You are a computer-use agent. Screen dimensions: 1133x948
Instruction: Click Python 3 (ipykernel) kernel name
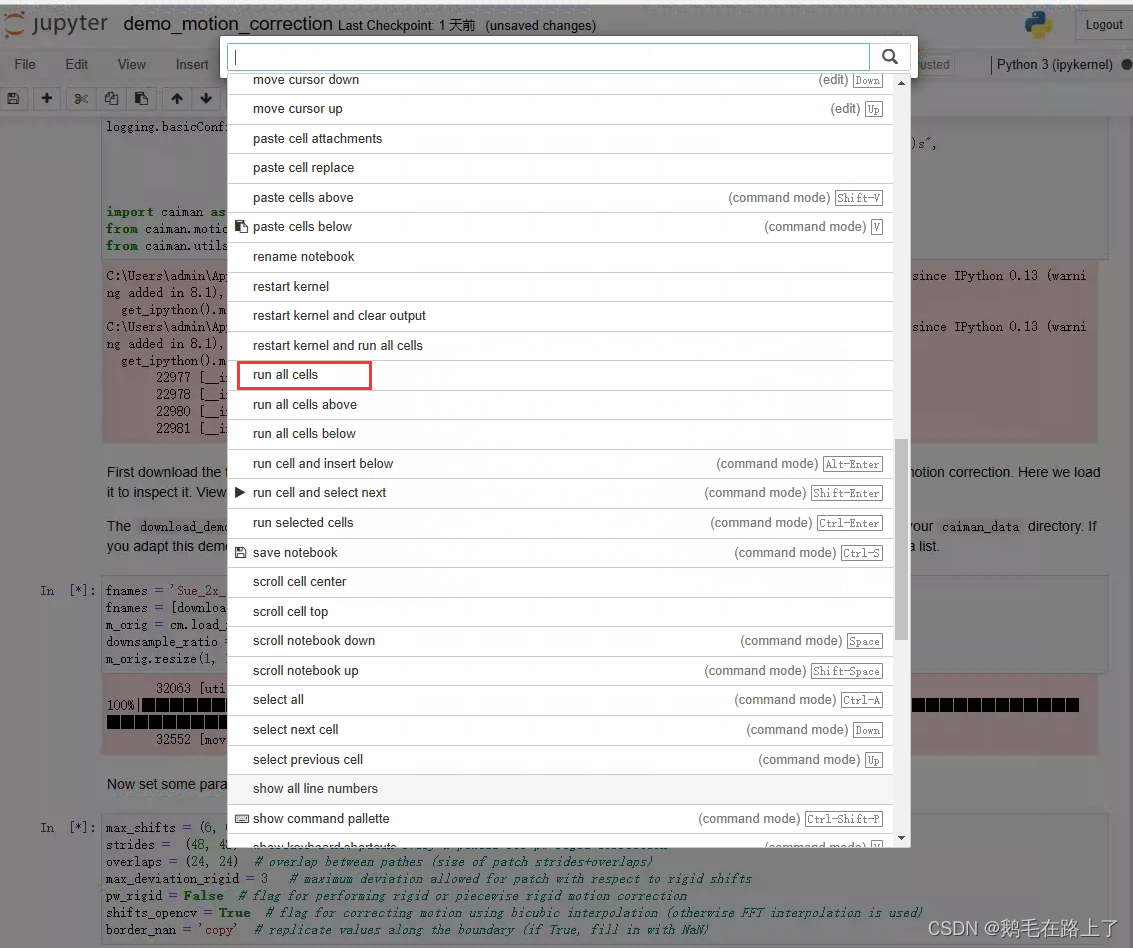point(1054,64)
